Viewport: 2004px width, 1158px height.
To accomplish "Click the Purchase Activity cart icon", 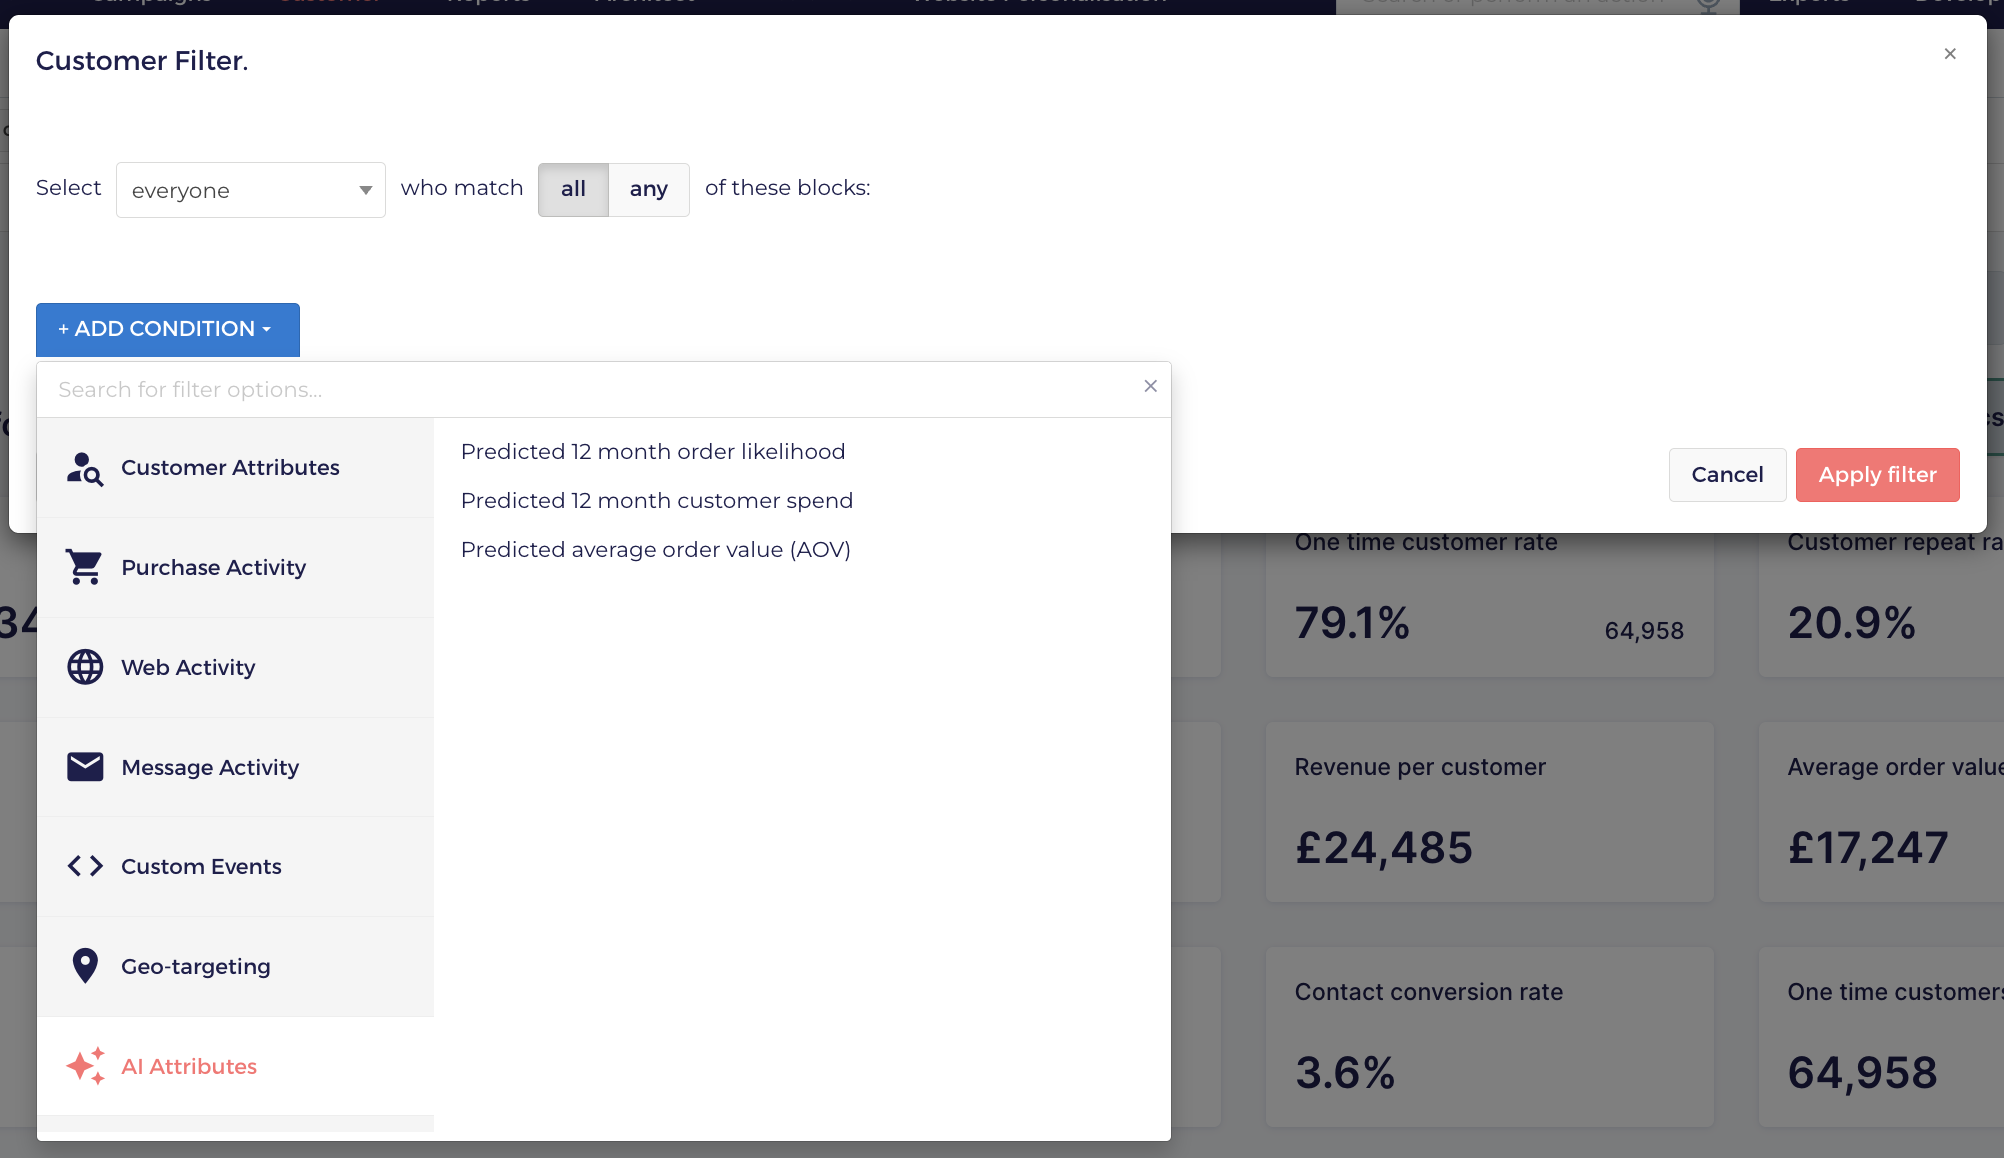I will (x=85, y=567).
